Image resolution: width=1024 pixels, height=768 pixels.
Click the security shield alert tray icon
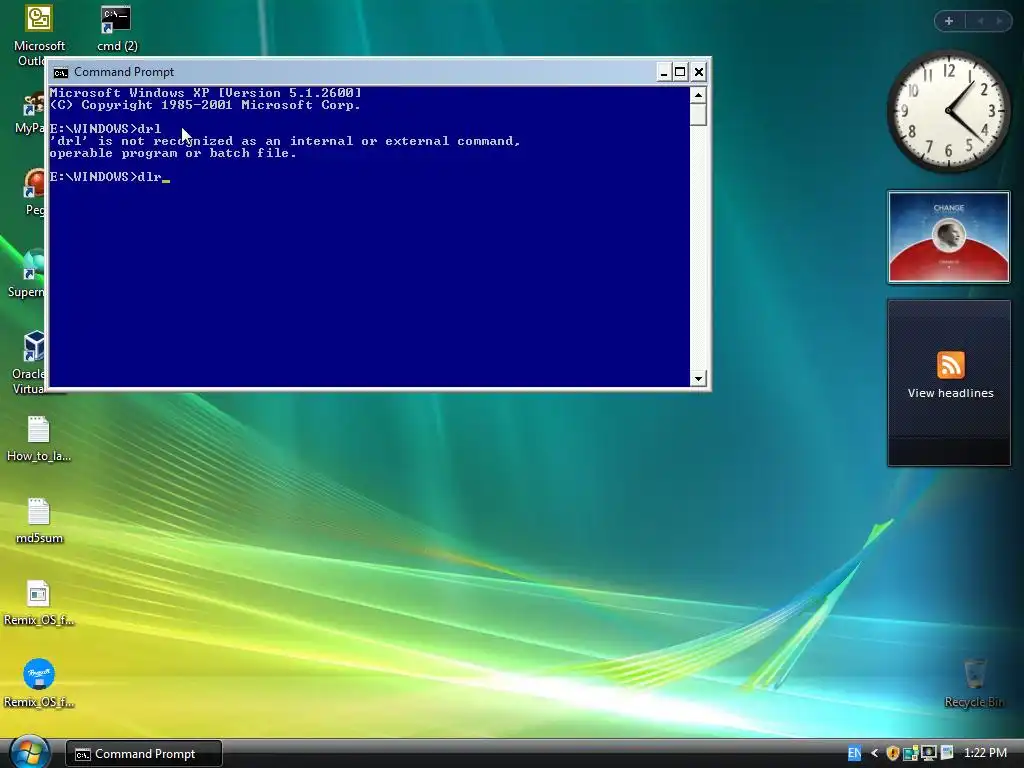pos(893,753)
